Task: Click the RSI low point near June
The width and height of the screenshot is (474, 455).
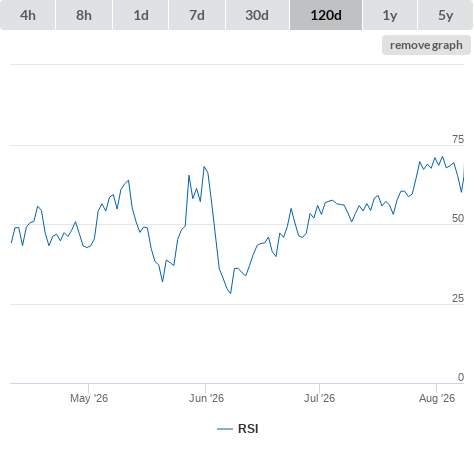Action: coord(230,293)
